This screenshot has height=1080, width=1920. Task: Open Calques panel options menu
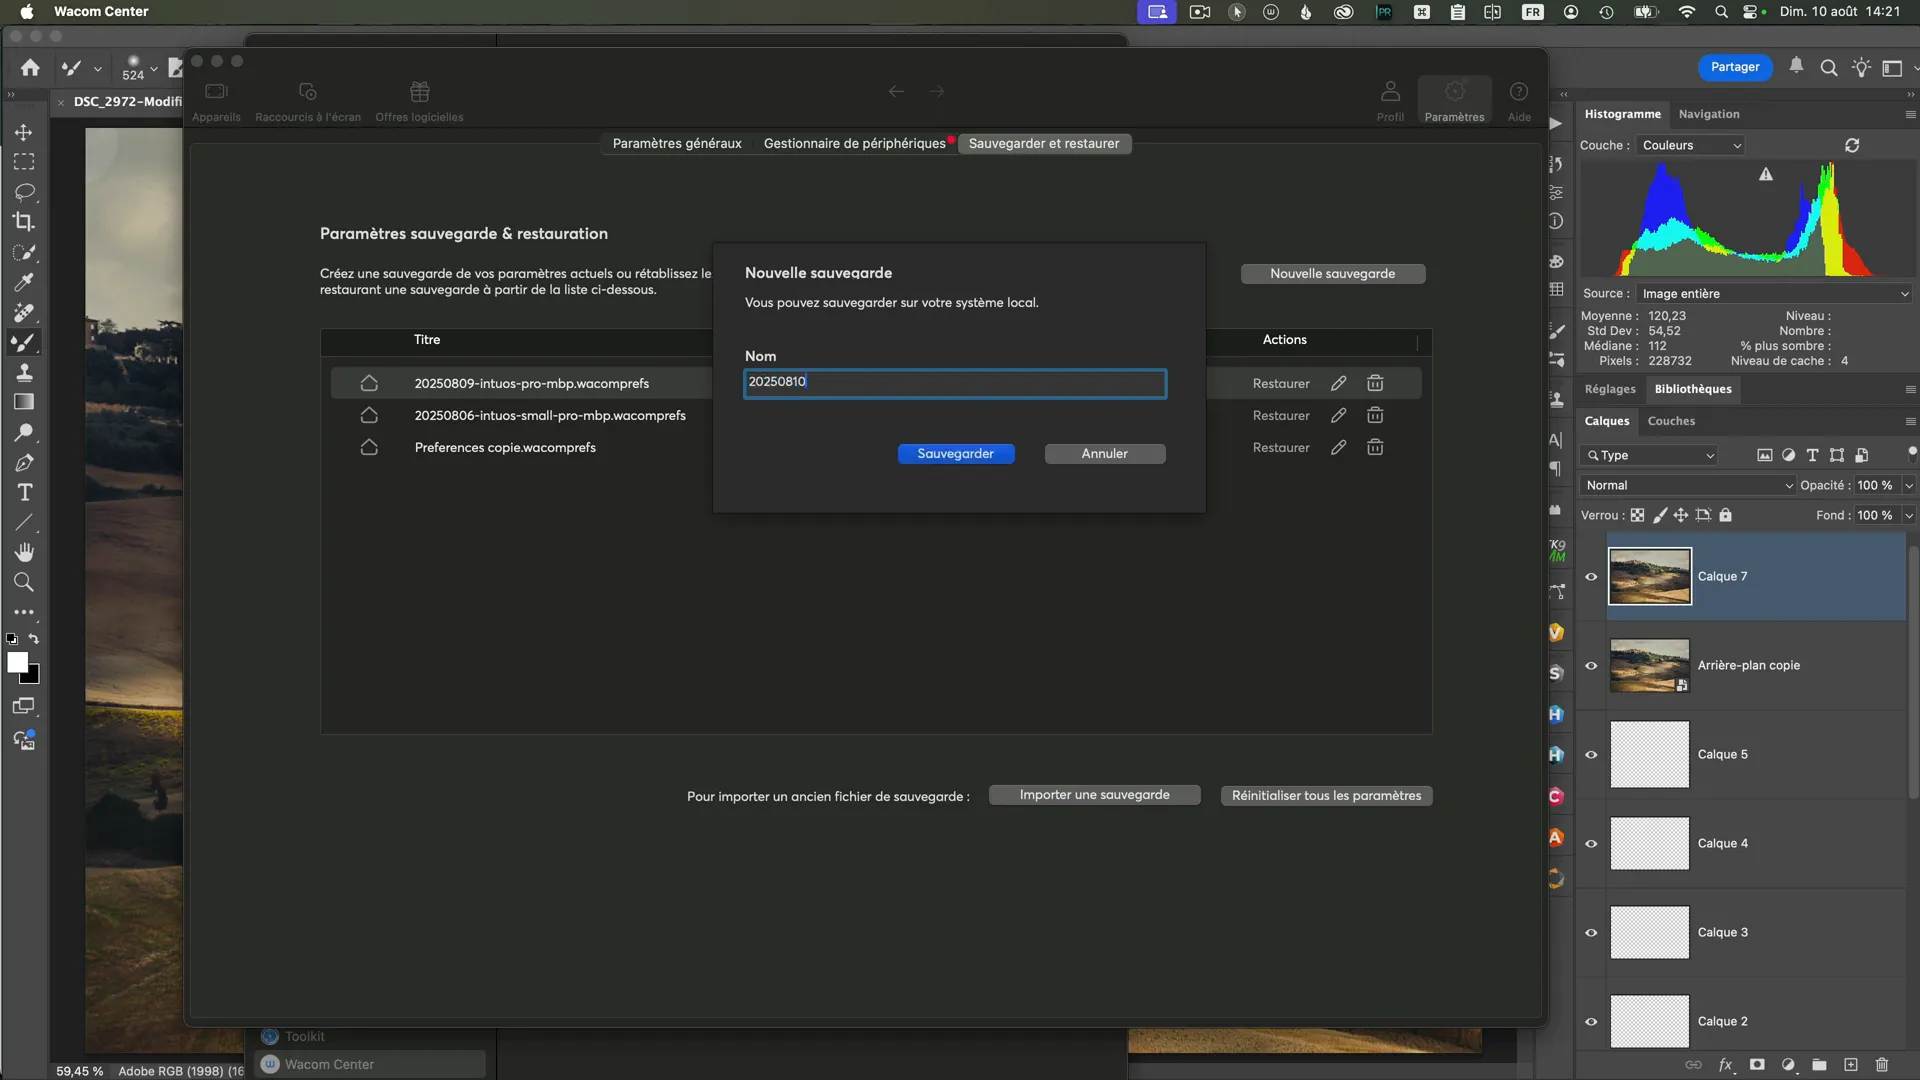1910,421
